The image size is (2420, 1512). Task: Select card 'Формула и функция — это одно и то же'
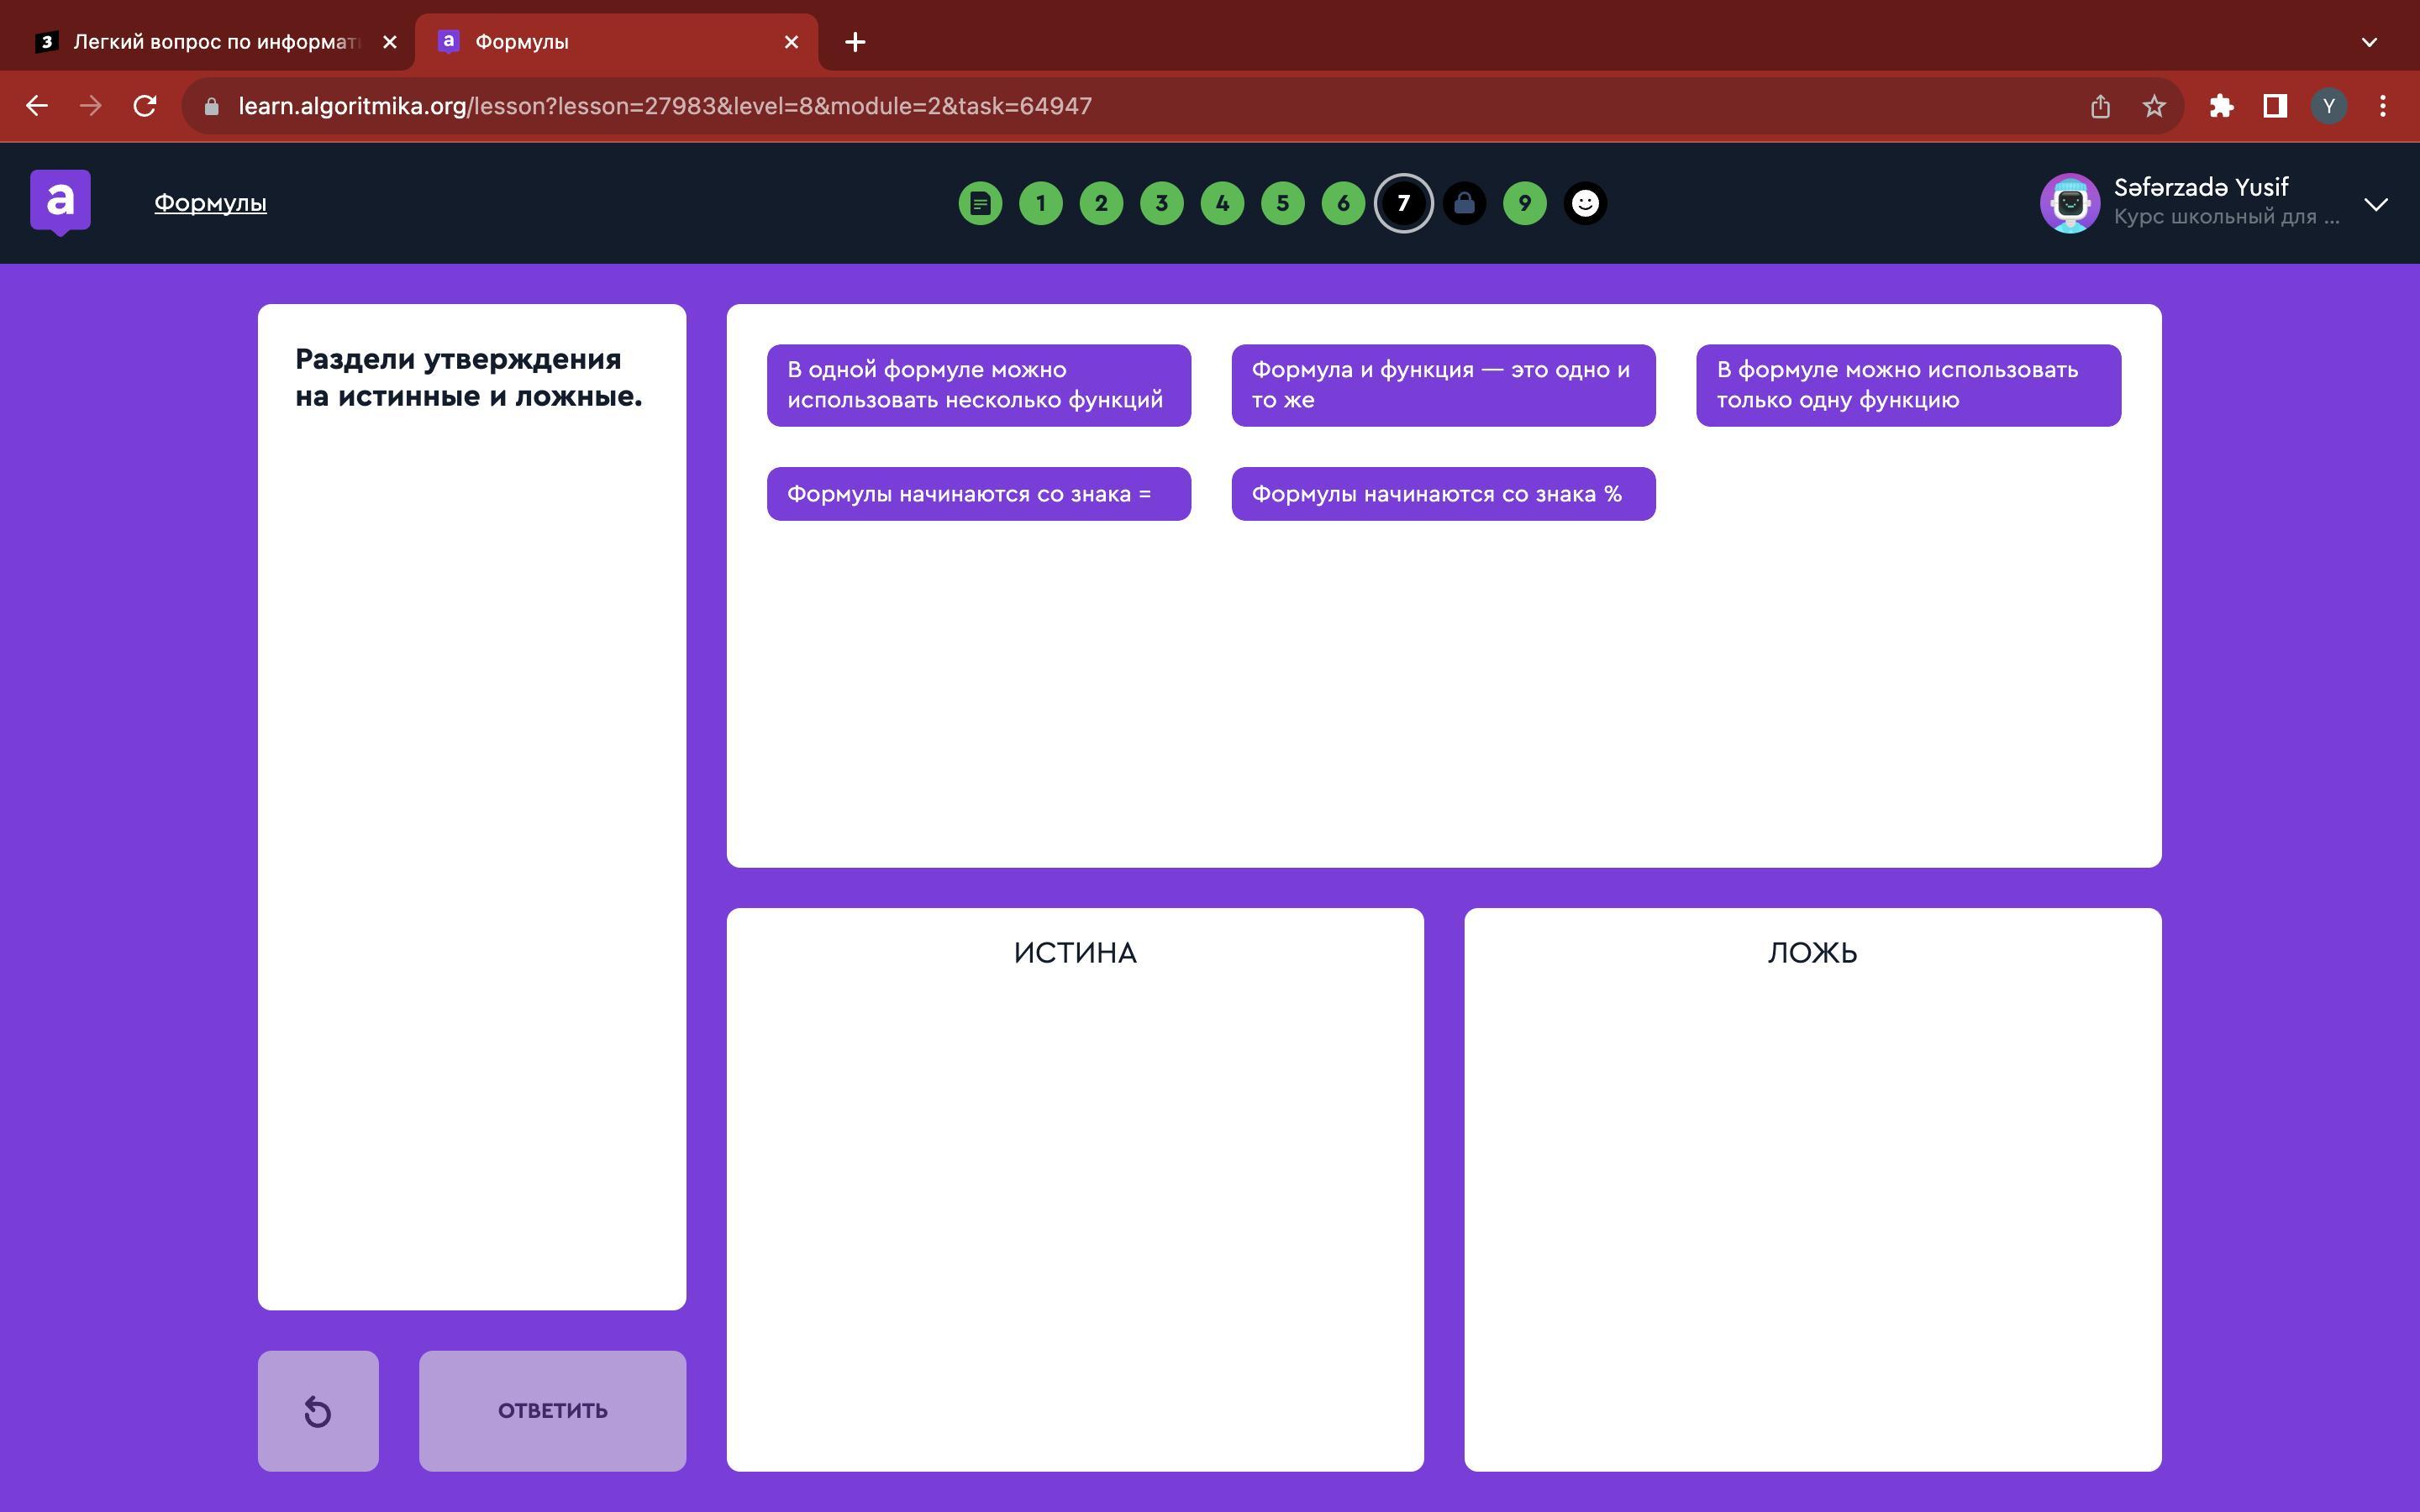point(1442,385)
